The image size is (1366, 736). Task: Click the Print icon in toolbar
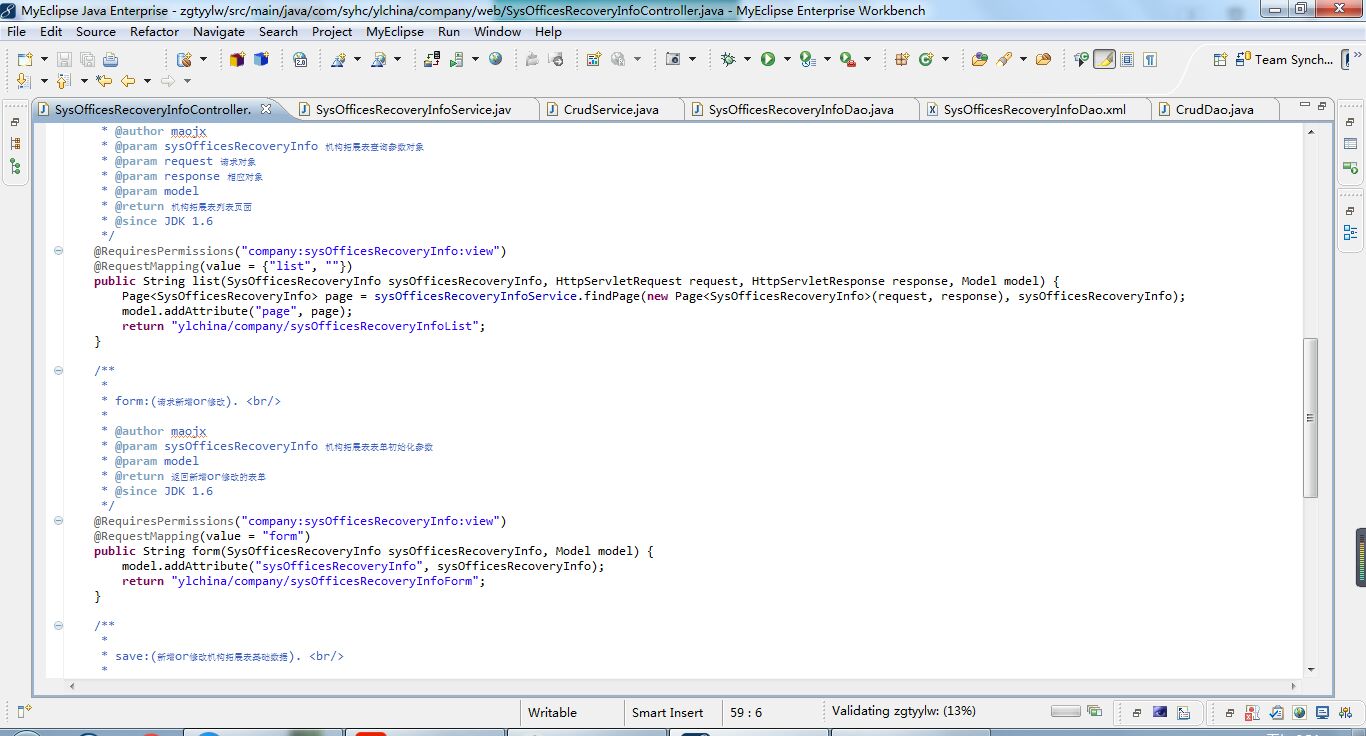click(110, 60)
